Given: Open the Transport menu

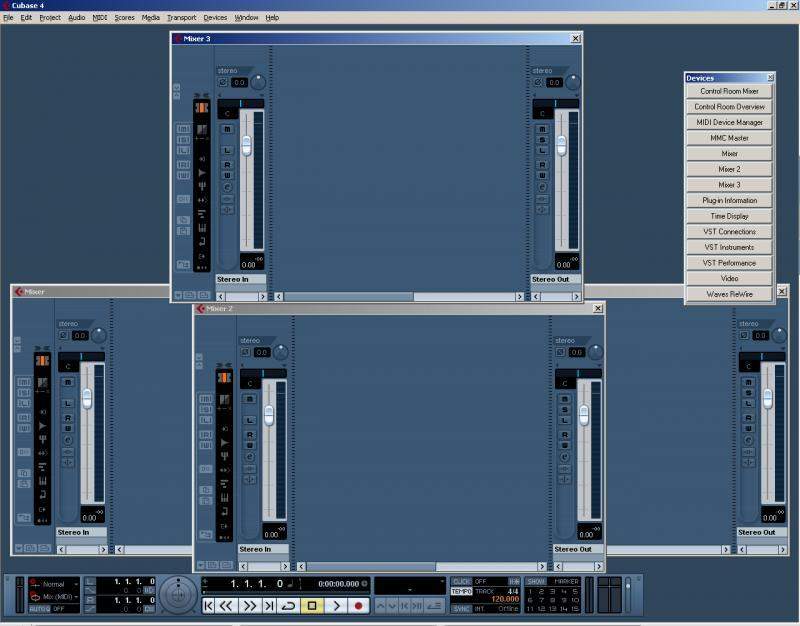Looking at the screenshot, I should (181, 17).
